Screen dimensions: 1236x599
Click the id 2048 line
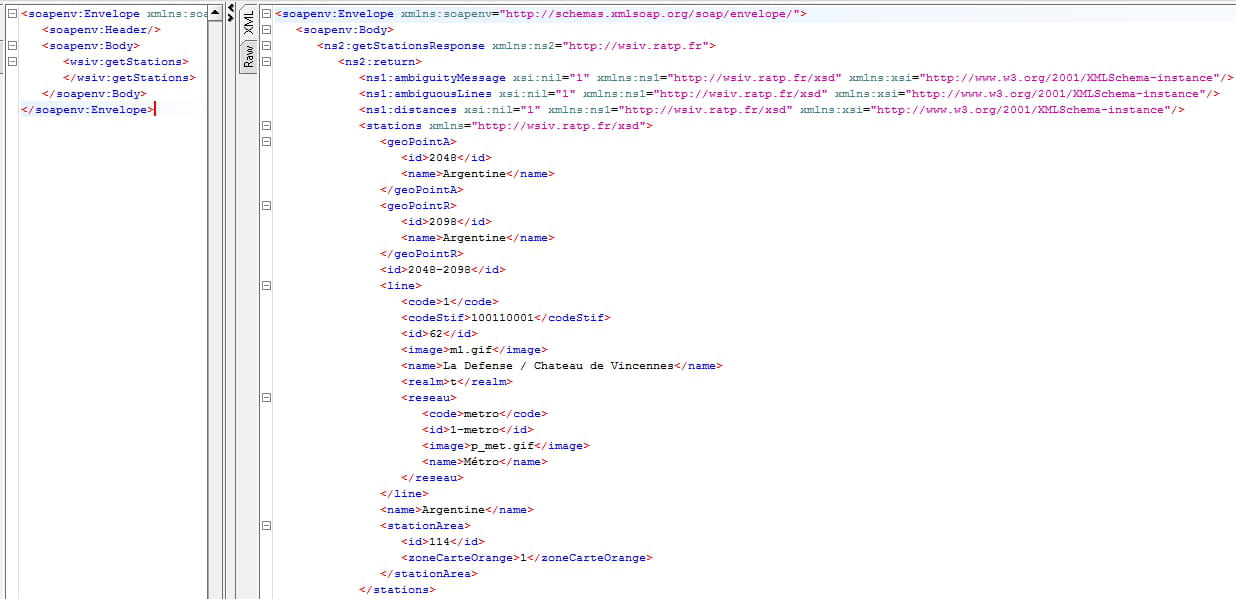coord(446,158)
